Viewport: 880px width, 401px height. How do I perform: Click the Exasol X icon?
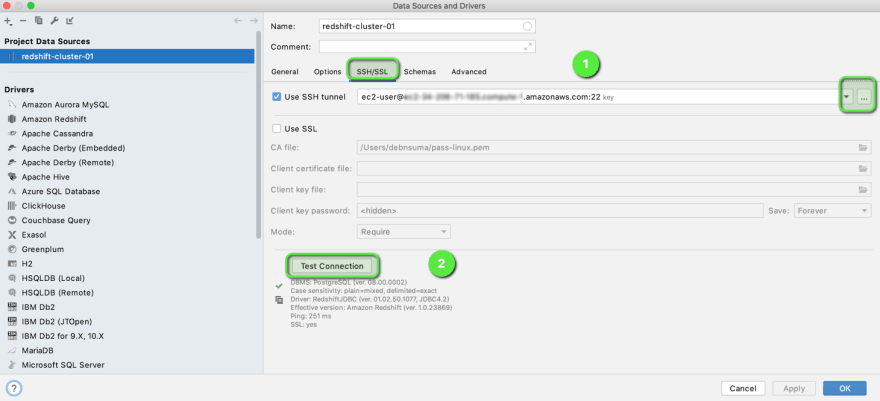pos(12,235)
